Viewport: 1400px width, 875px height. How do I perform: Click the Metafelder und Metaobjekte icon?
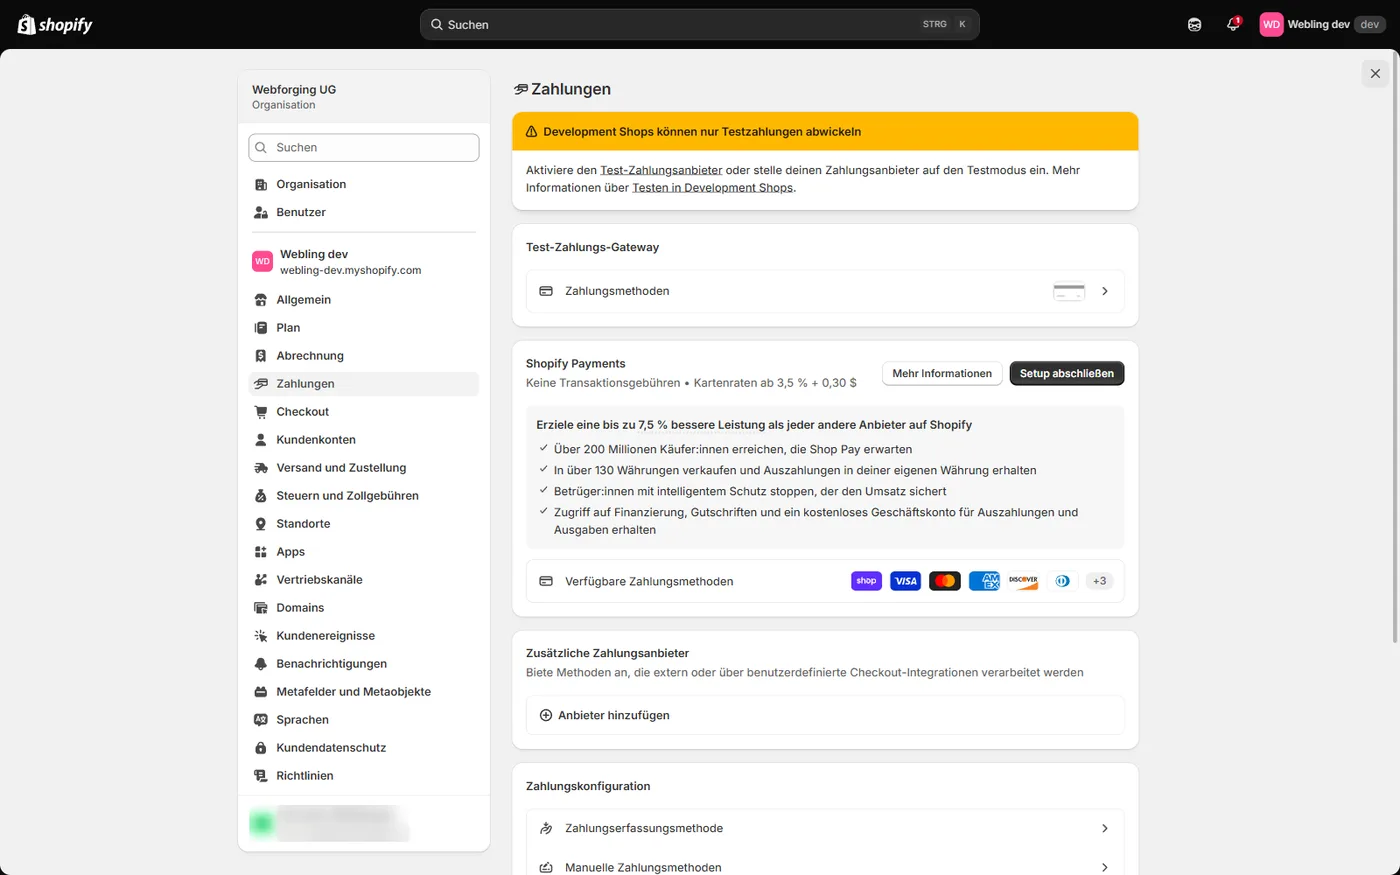click(261, 692)
